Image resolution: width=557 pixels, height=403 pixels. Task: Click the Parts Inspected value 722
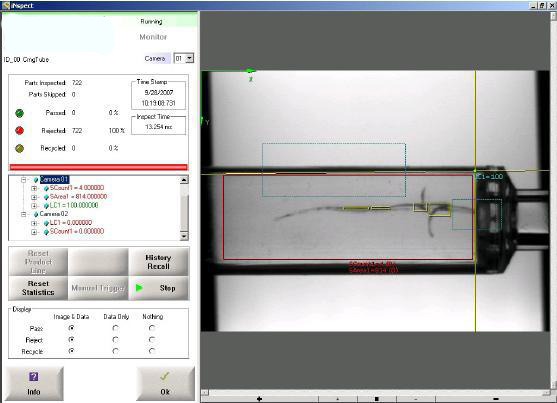point(77,83)
